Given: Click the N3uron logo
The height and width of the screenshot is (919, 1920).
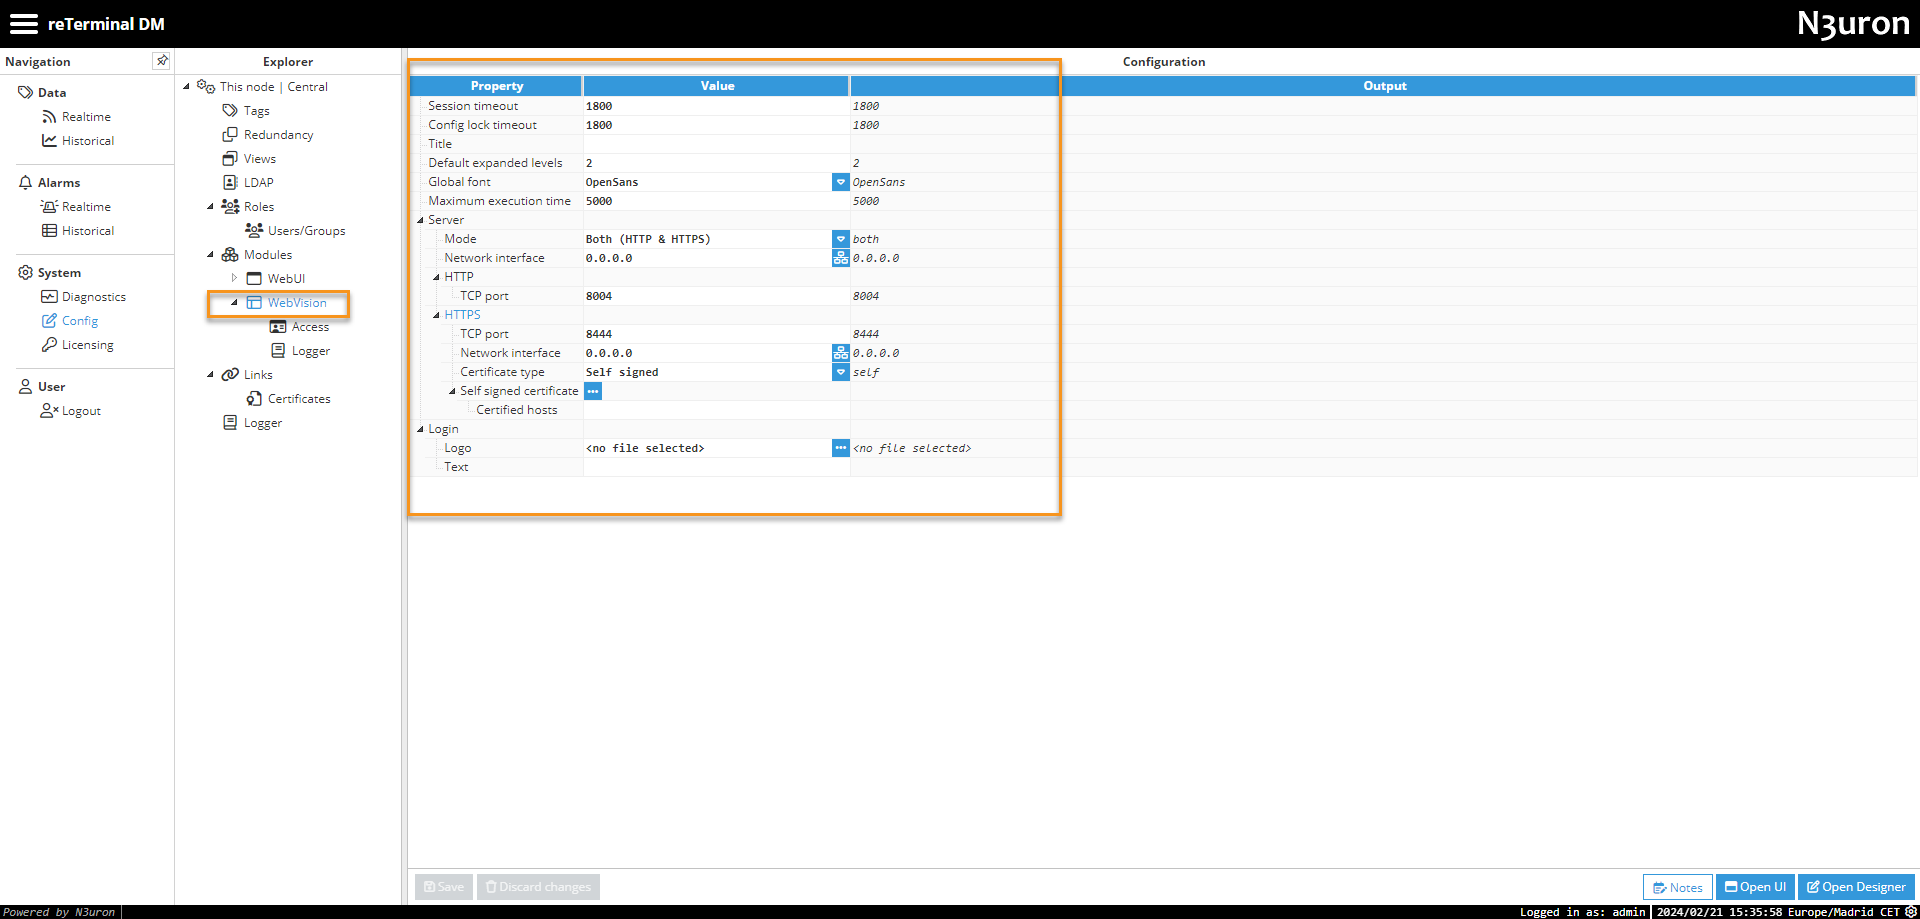Looking at the screenshot, I should click(1853, 24).
